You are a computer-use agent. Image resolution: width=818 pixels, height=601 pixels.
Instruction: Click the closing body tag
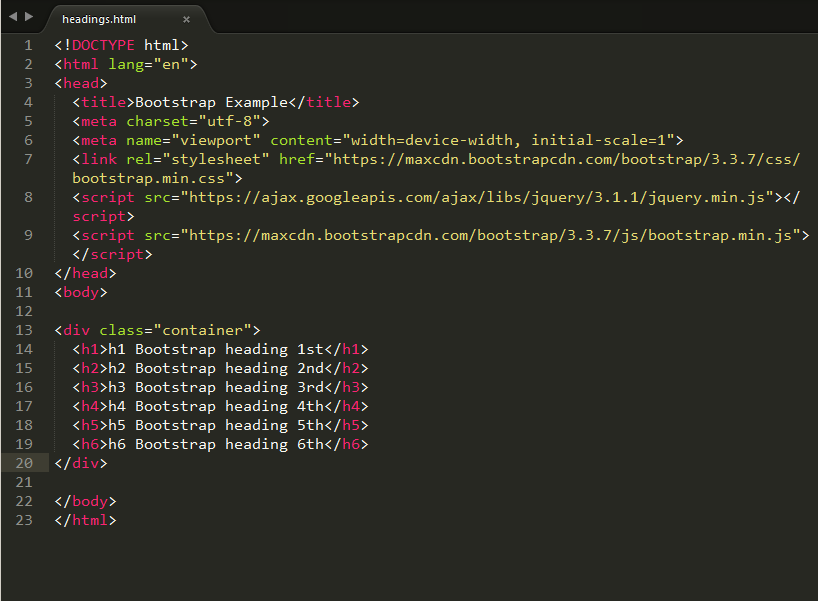coord(86,501)
